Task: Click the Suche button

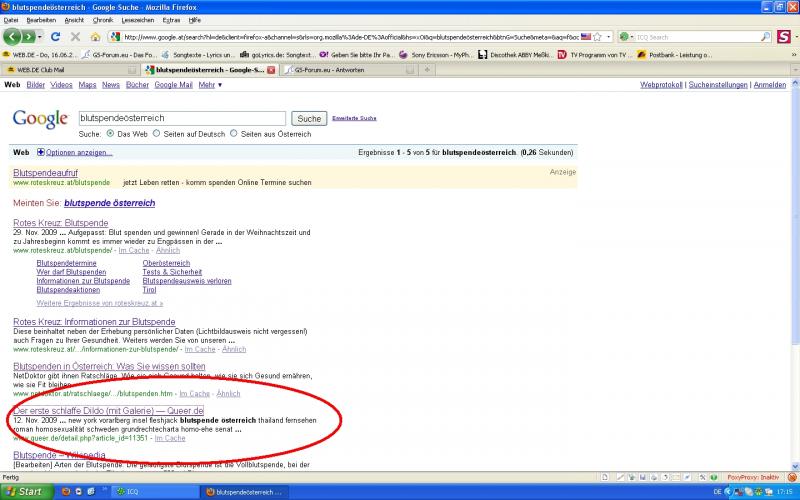Action: coord(309,118)
